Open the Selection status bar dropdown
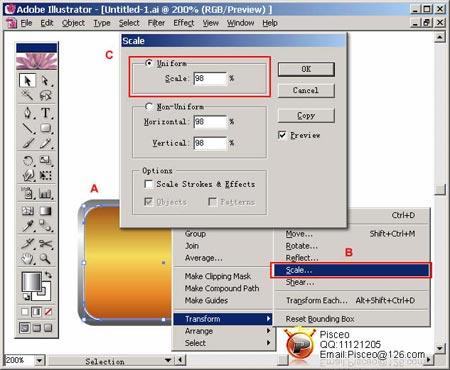Viewport: 450px width, 370px height. [x=168, y=360]
